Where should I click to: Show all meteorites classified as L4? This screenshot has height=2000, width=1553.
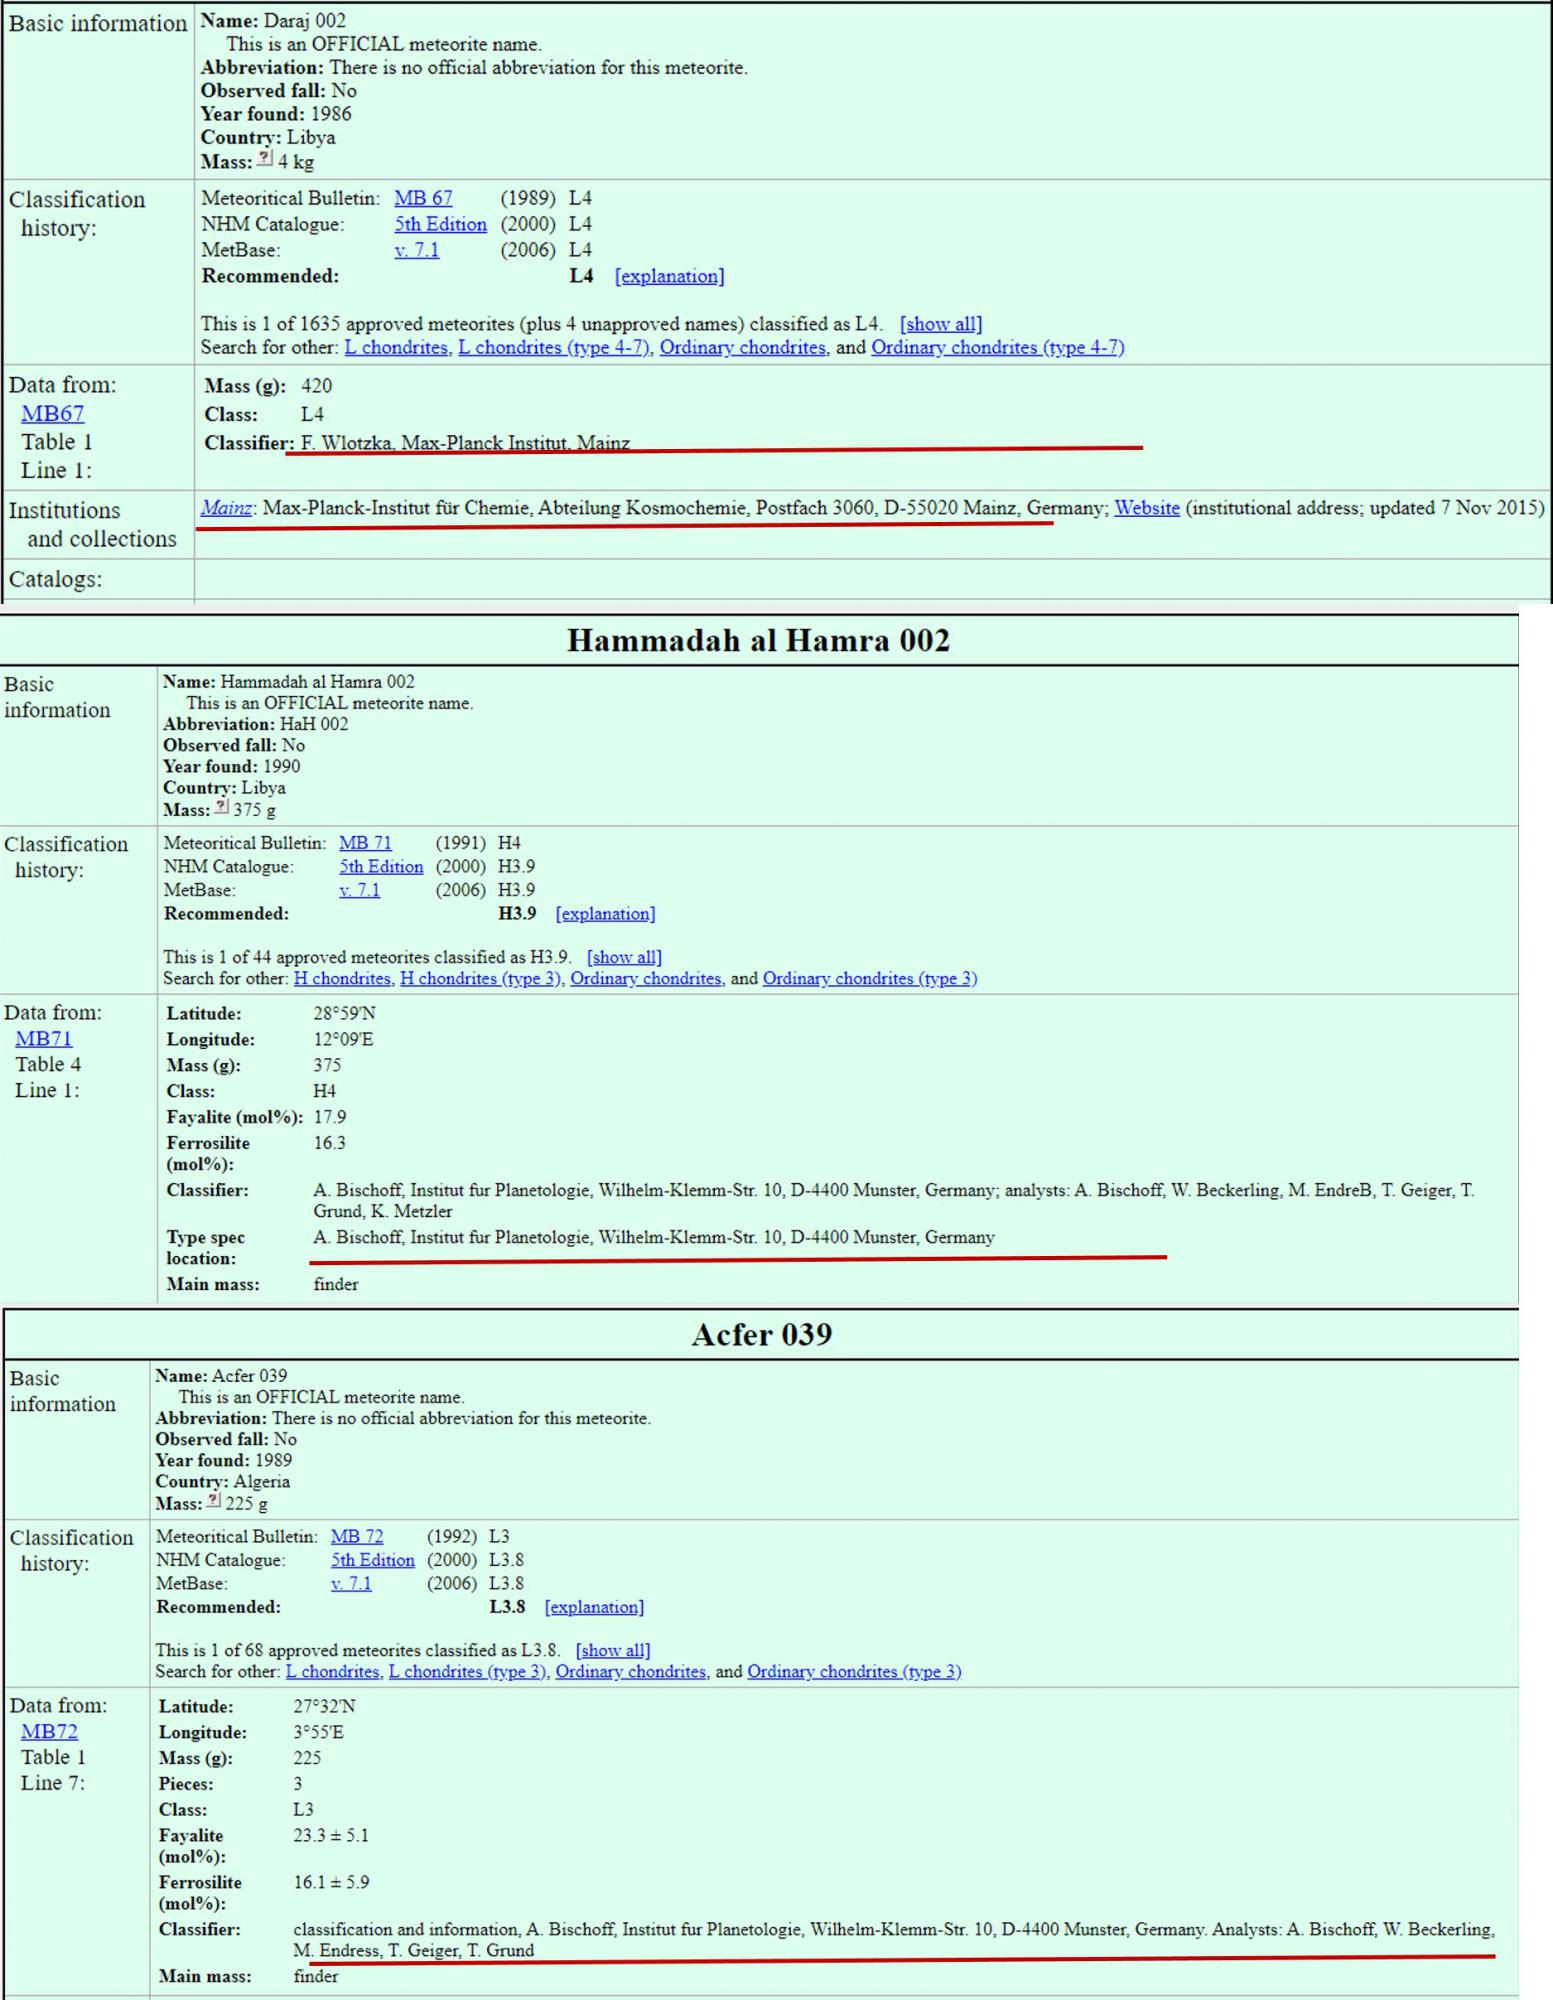click(940, 324)
